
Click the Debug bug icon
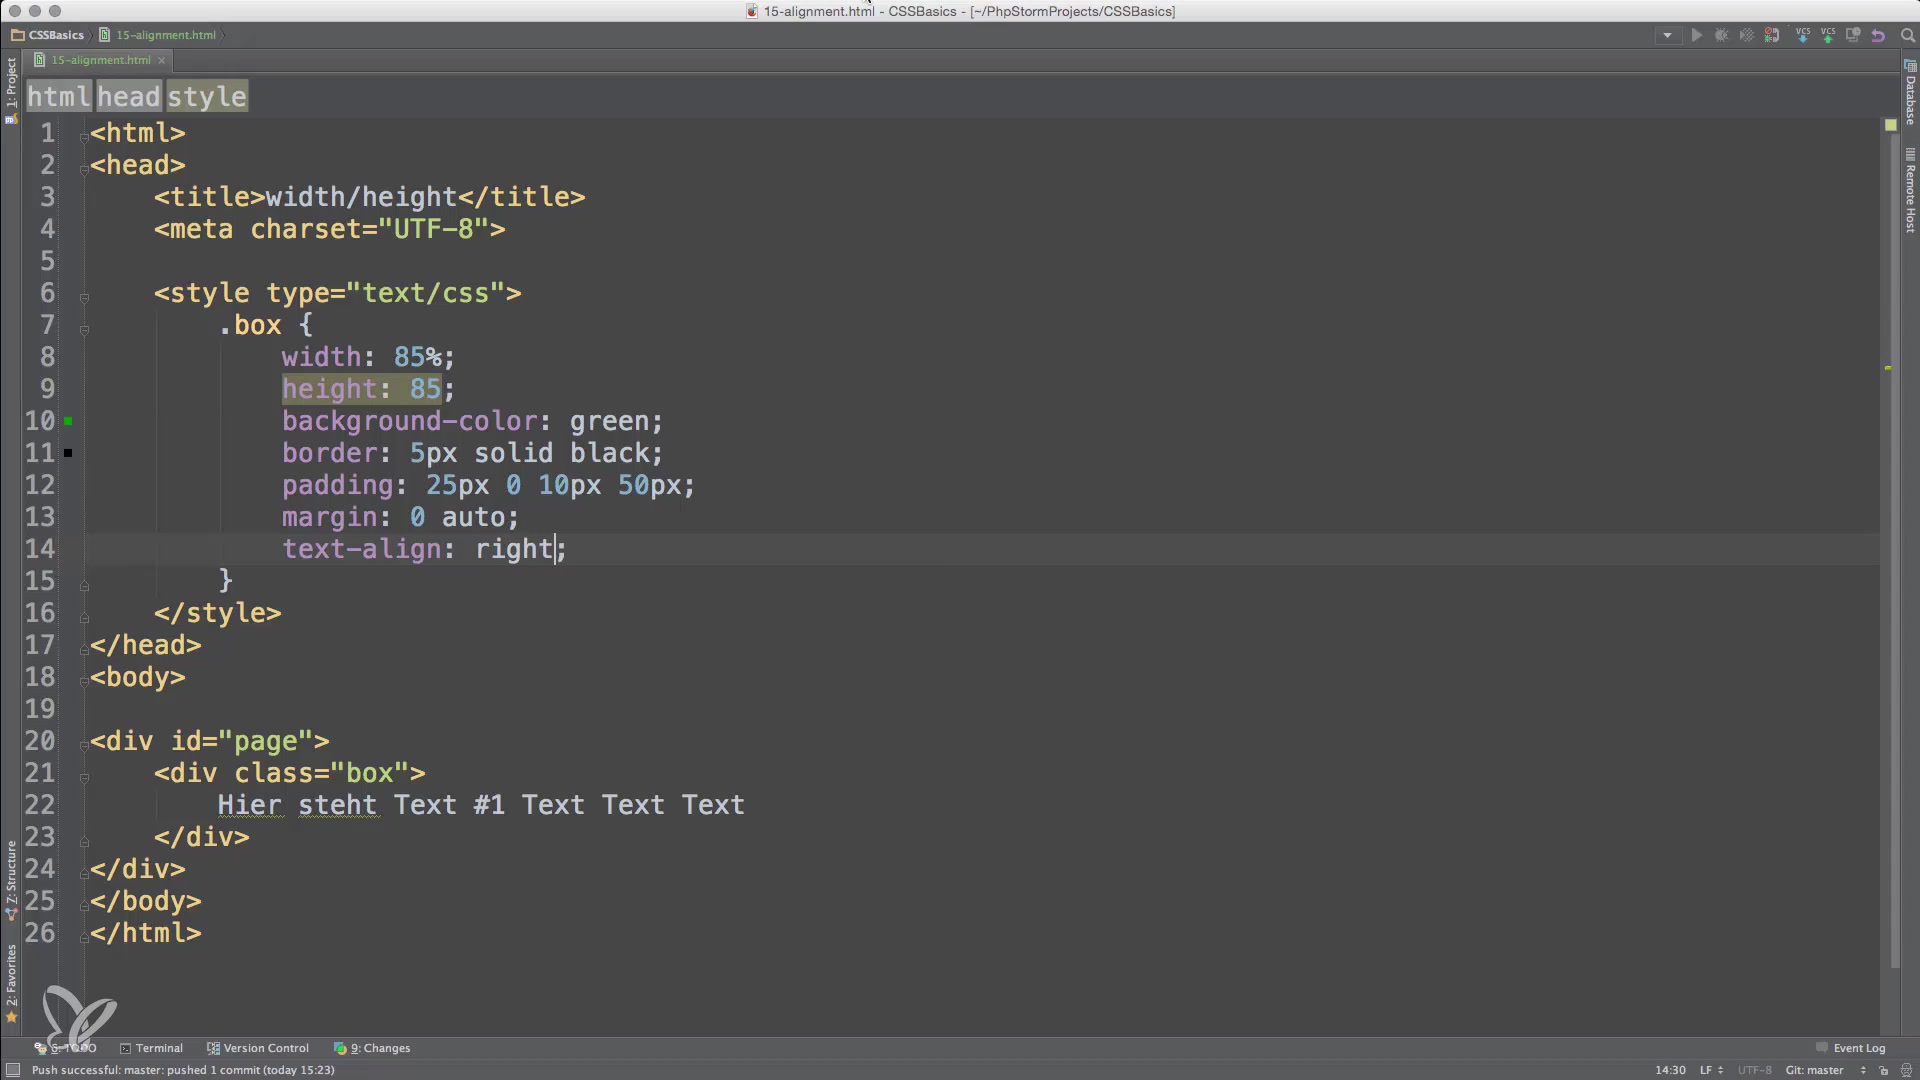tap(1722, 35)
